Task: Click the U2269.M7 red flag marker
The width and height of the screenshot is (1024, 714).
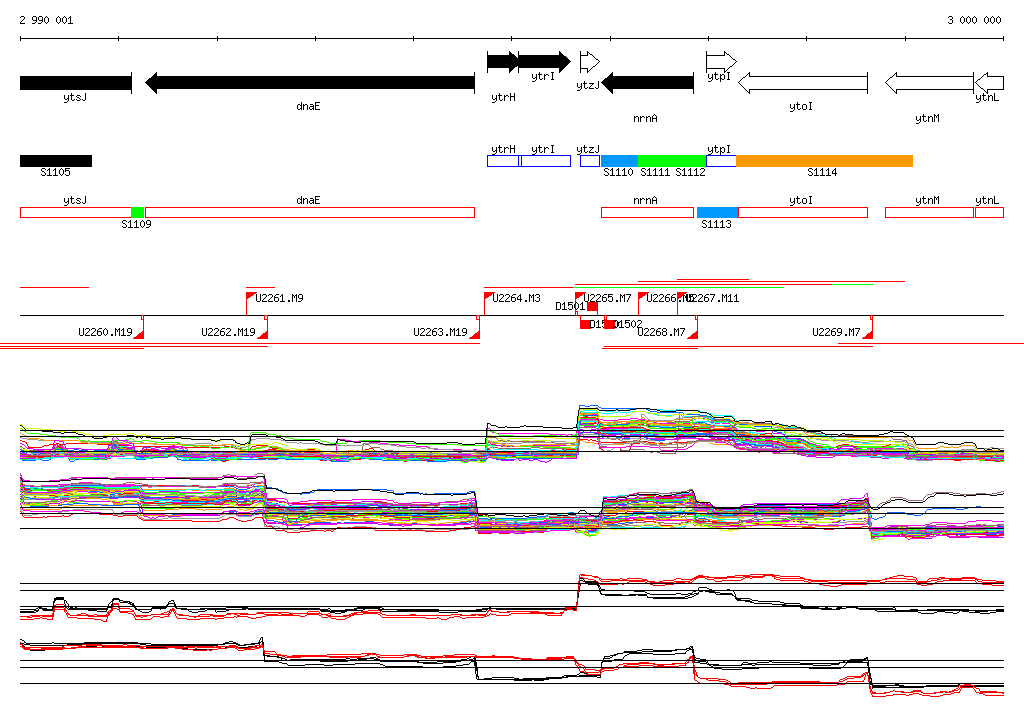Action: coord(868,334)
